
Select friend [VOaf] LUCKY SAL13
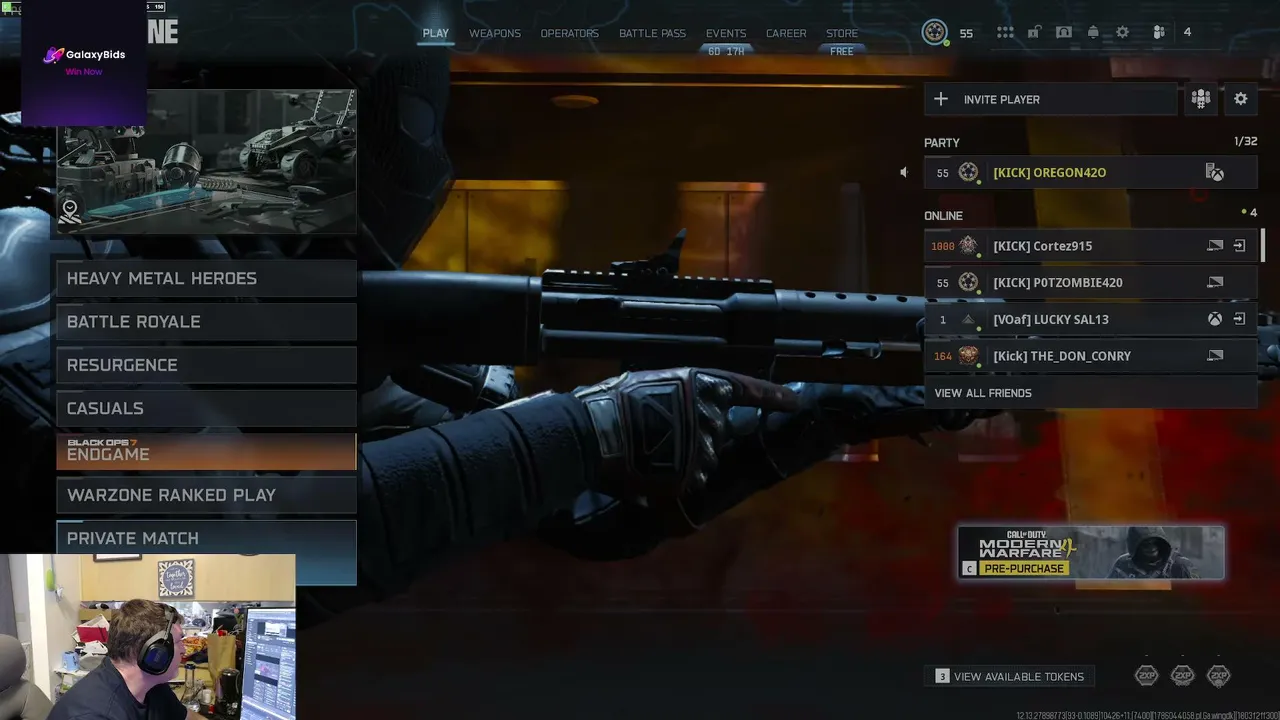[x=1090, y=319]
